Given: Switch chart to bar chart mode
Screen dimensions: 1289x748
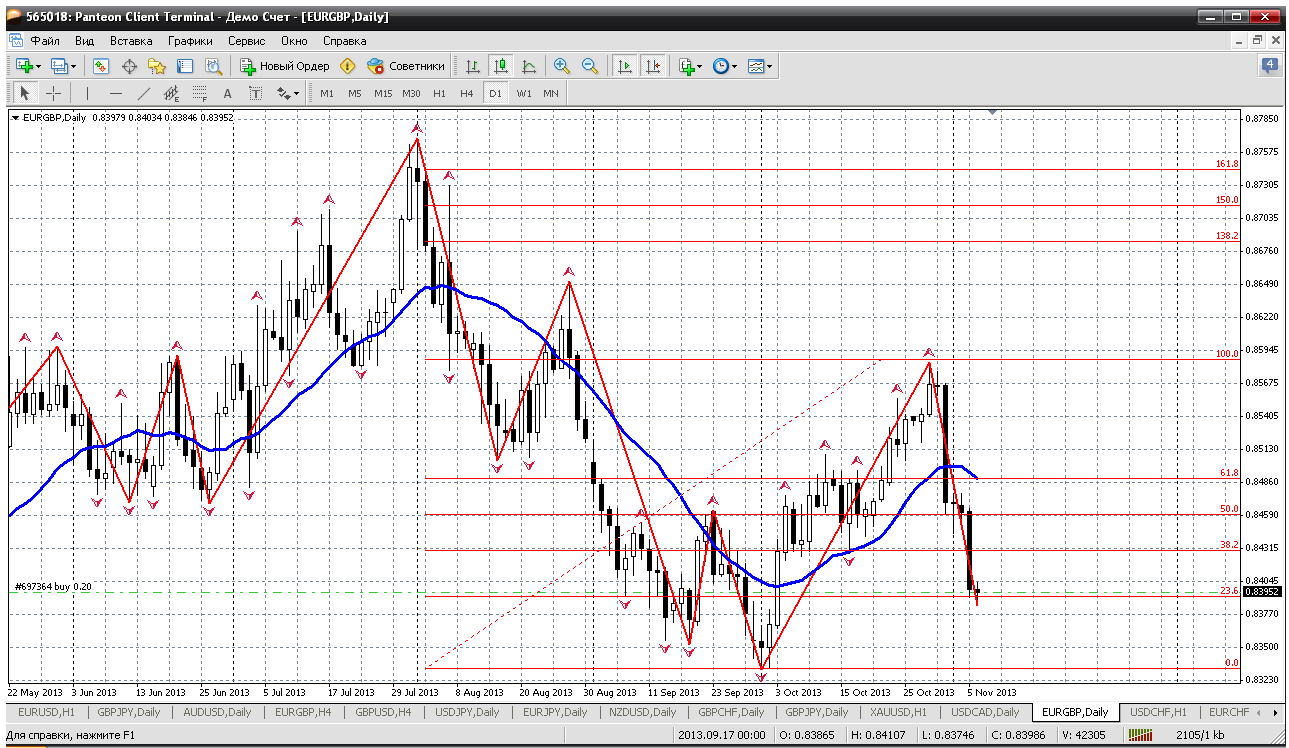Looking at the screenshot, I should pos(473,66).
